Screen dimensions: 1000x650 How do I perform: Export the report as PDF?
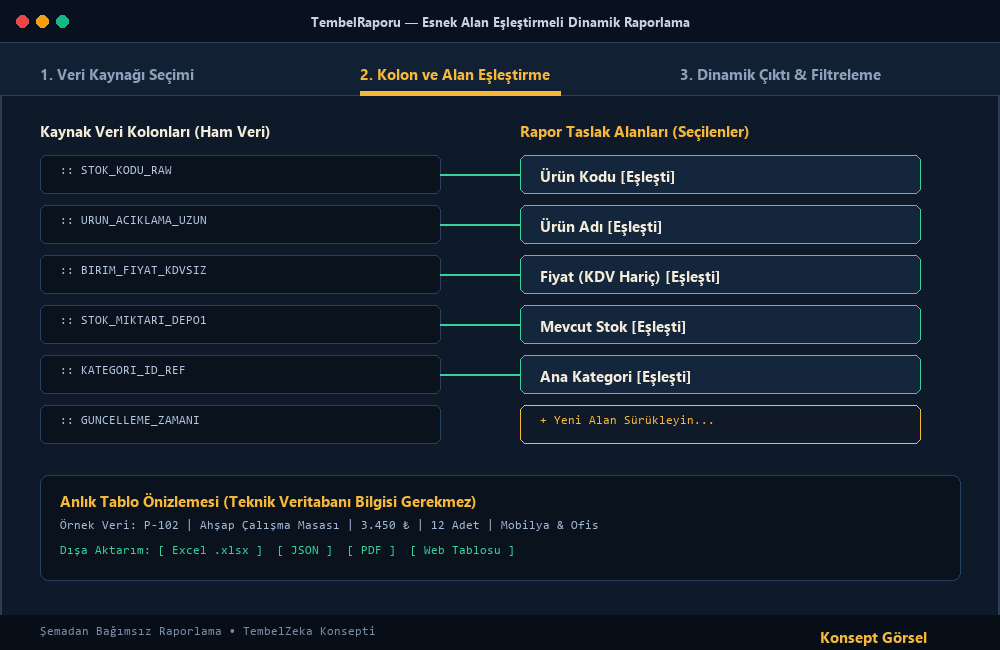(371, 550)
